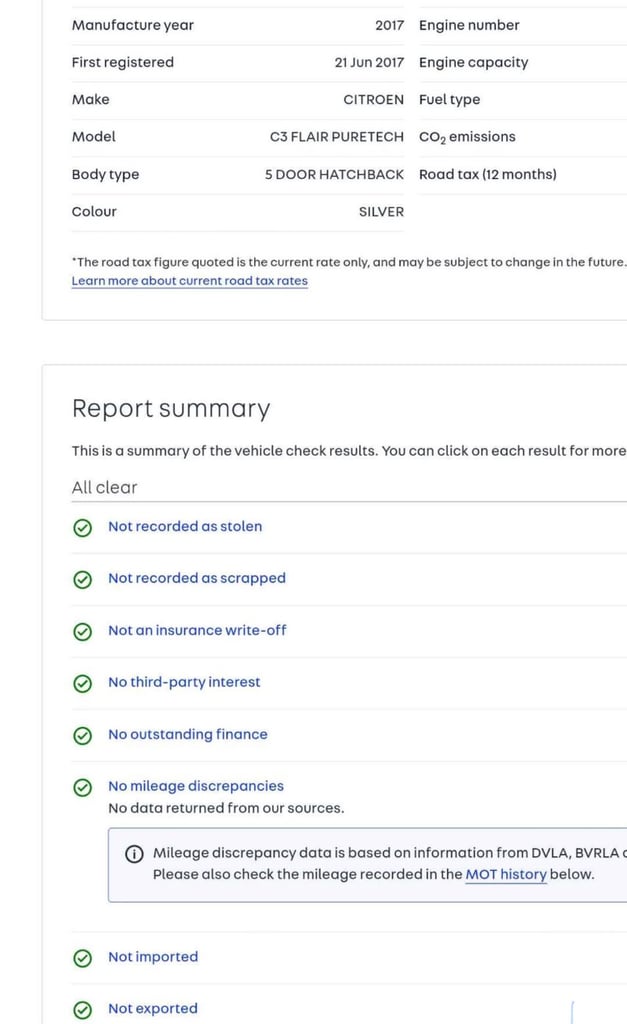Open No mileage discrepancies result
This screenshot has width=627, height=1024.
pos(196,786)
